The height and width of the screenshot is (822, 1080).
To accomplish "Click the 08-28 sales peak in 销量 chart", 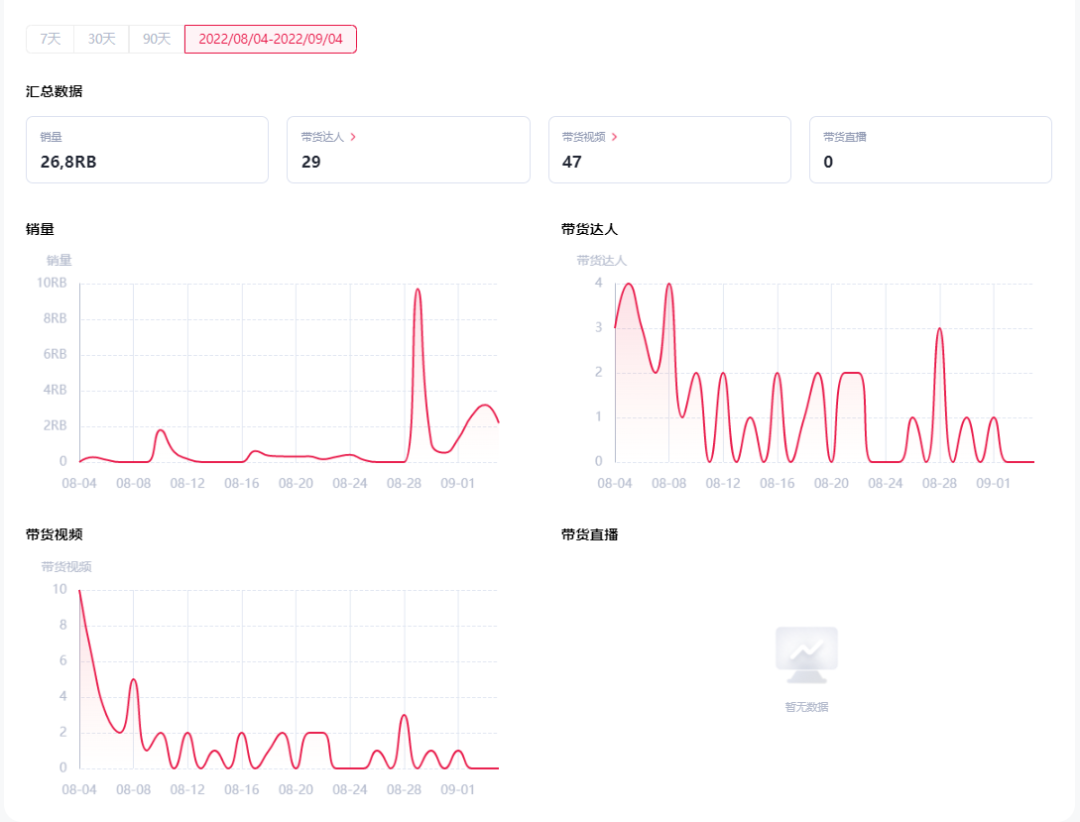I will click(417, 290).
